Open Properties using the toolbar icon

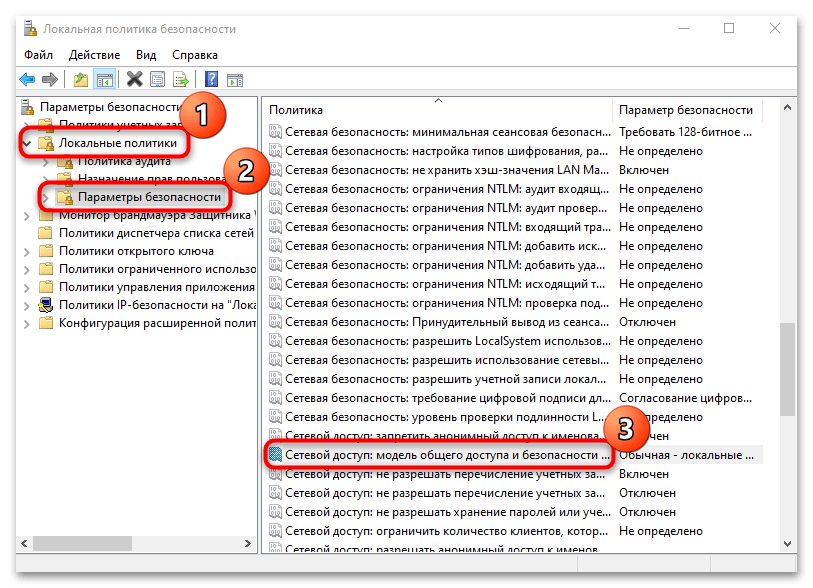(x=158, y=80)
